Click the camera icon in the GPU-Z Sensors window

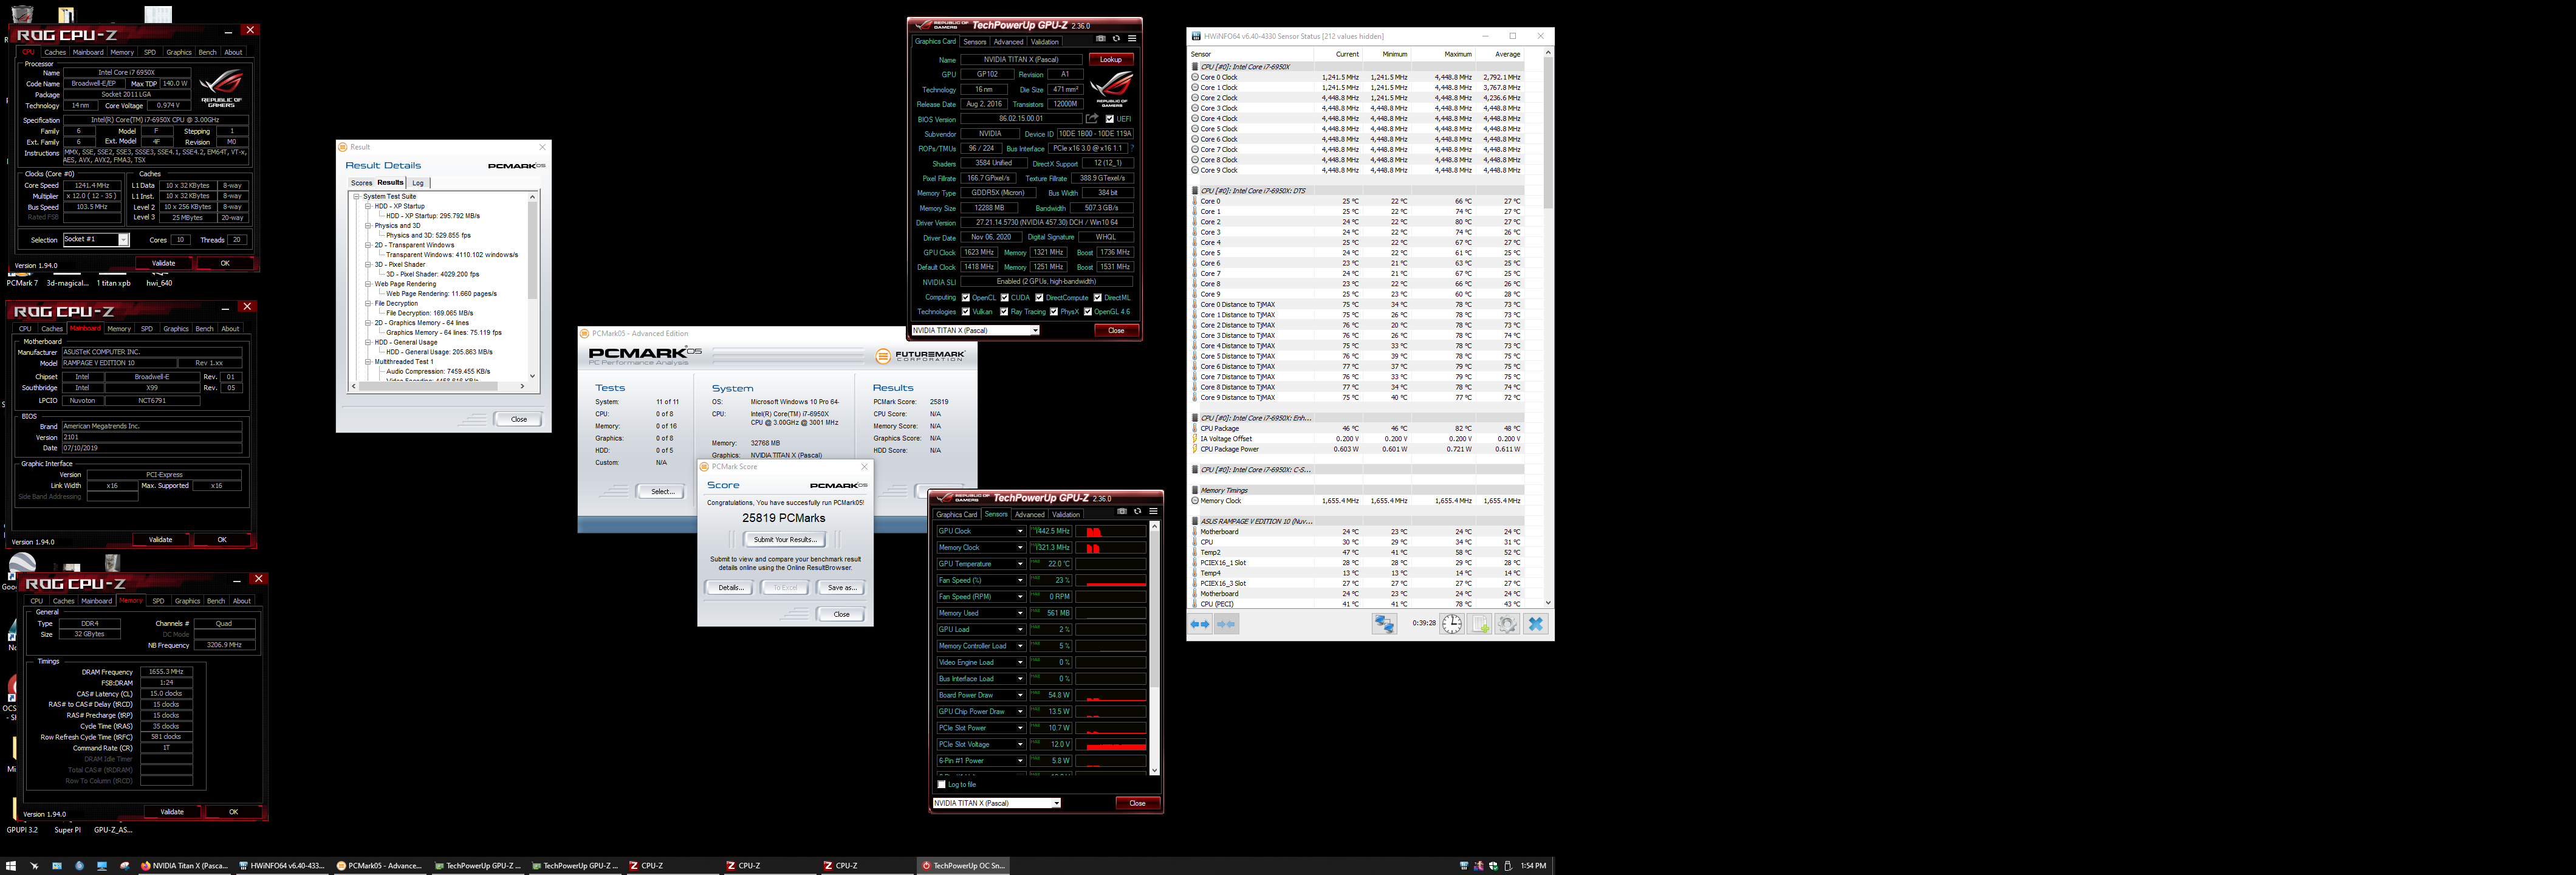pos(1122,511)
